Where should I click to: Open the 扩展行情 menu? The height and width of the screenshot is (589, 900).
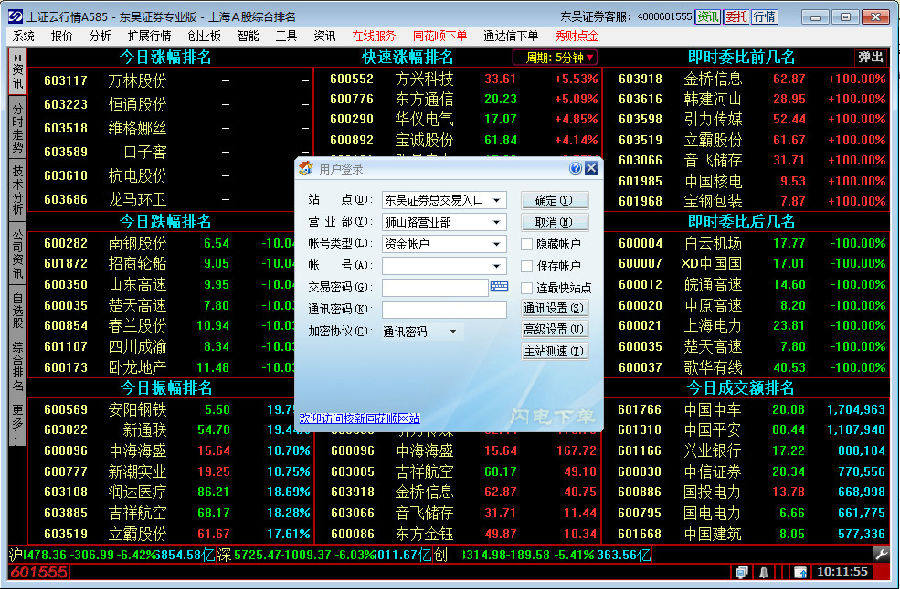149,36
